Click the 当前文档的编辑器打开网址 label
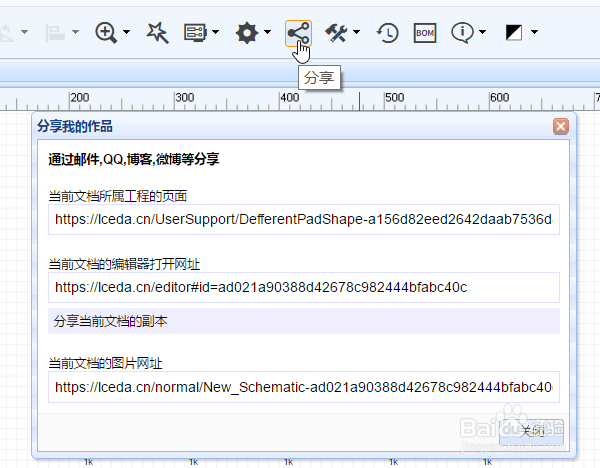The image size is (600, 468). click(124, 264)
